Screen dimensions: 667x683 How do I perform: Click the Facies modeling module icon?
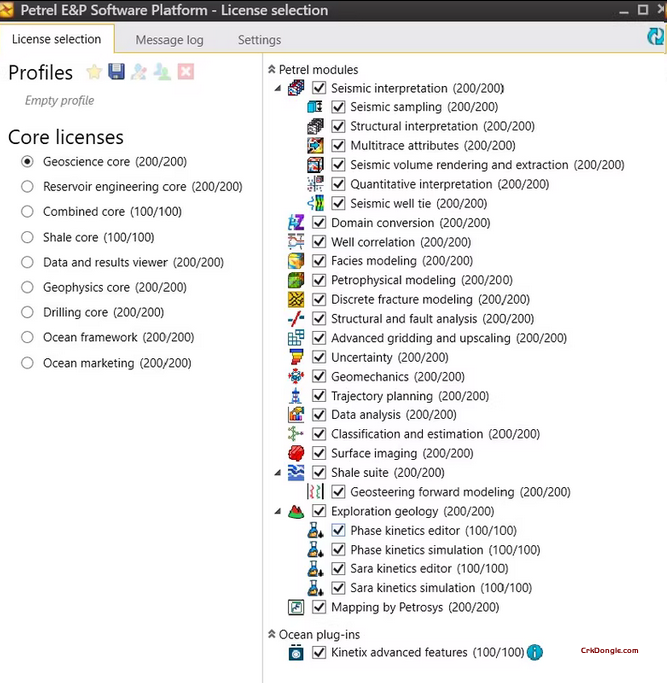point(296,261)
